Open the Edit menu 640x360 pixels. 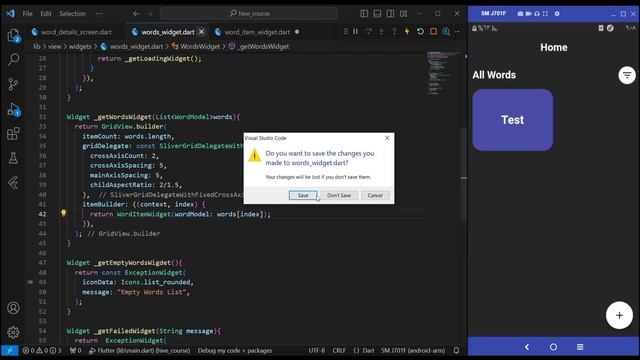coord(46,13)
